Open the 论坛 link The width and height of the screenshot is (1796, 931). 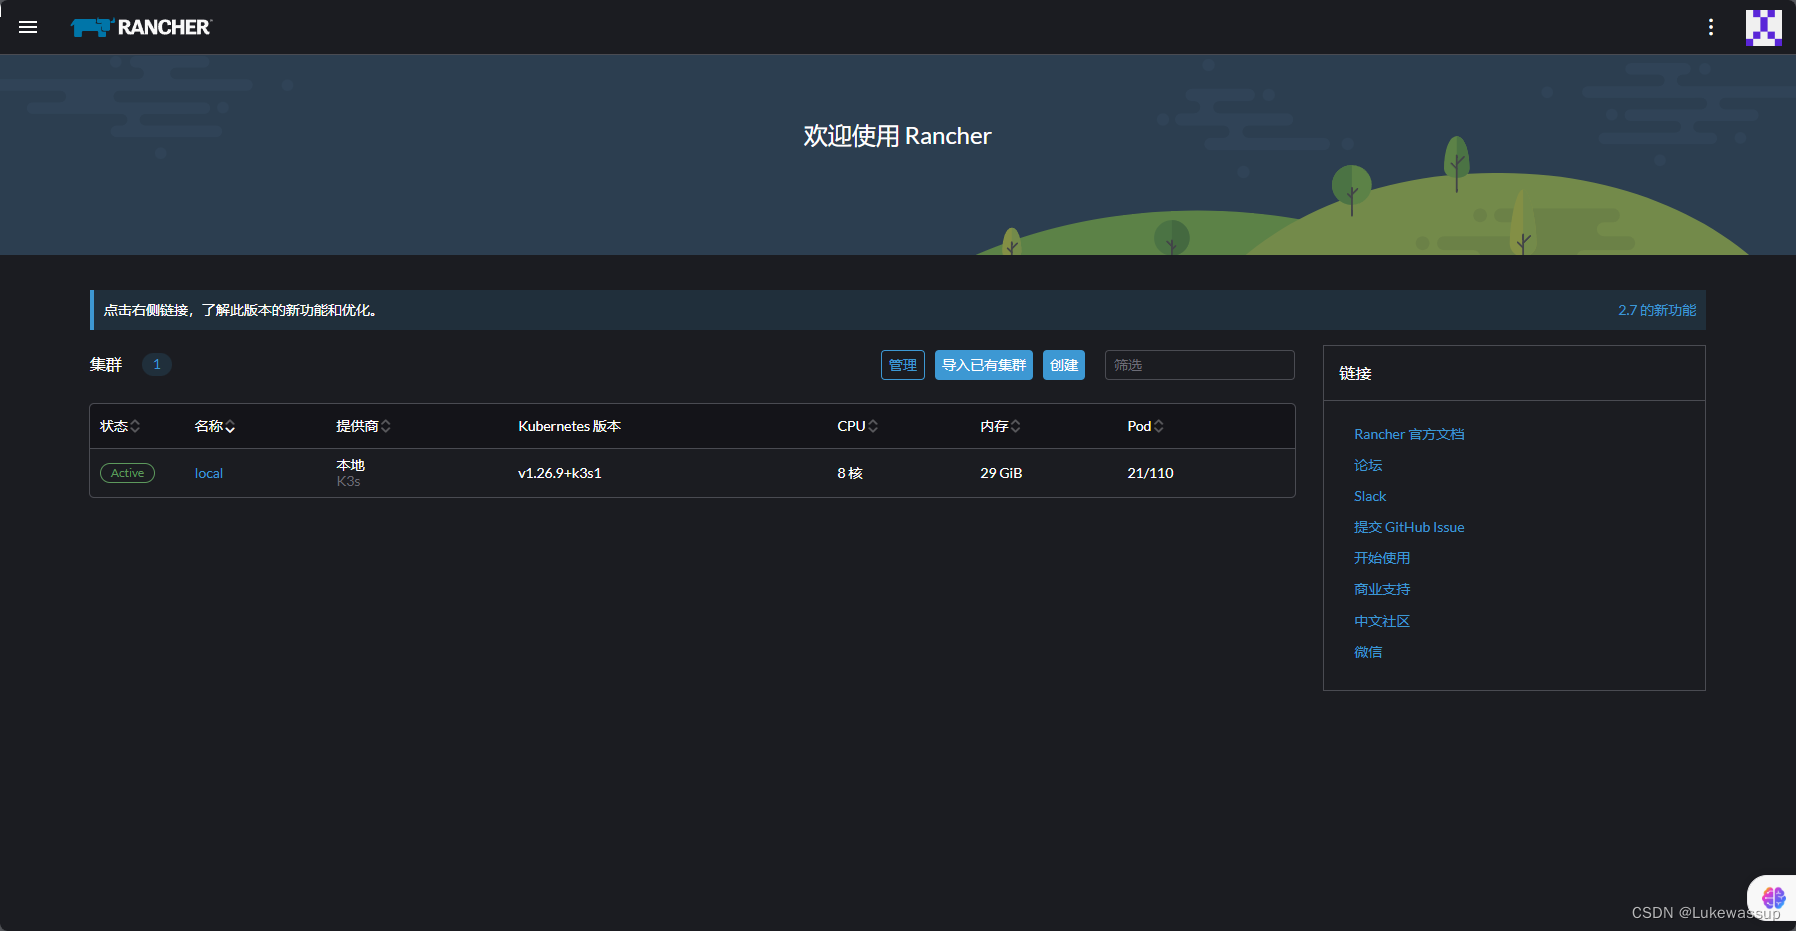pyautogui.click(x=1368, y=465)
